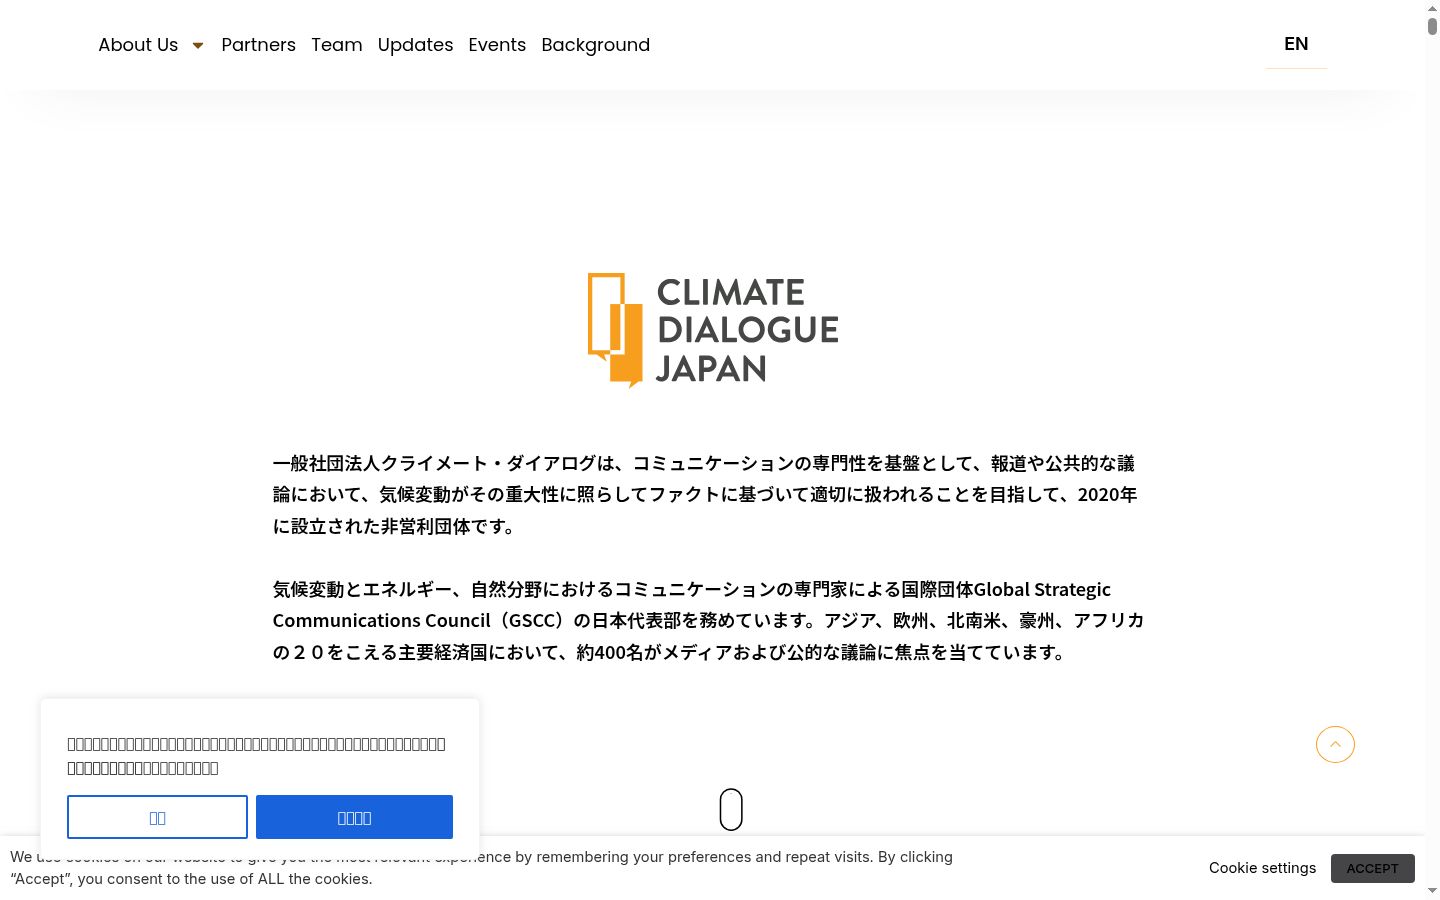
Task: Go to the Partners page
Action: click(258, 45)
